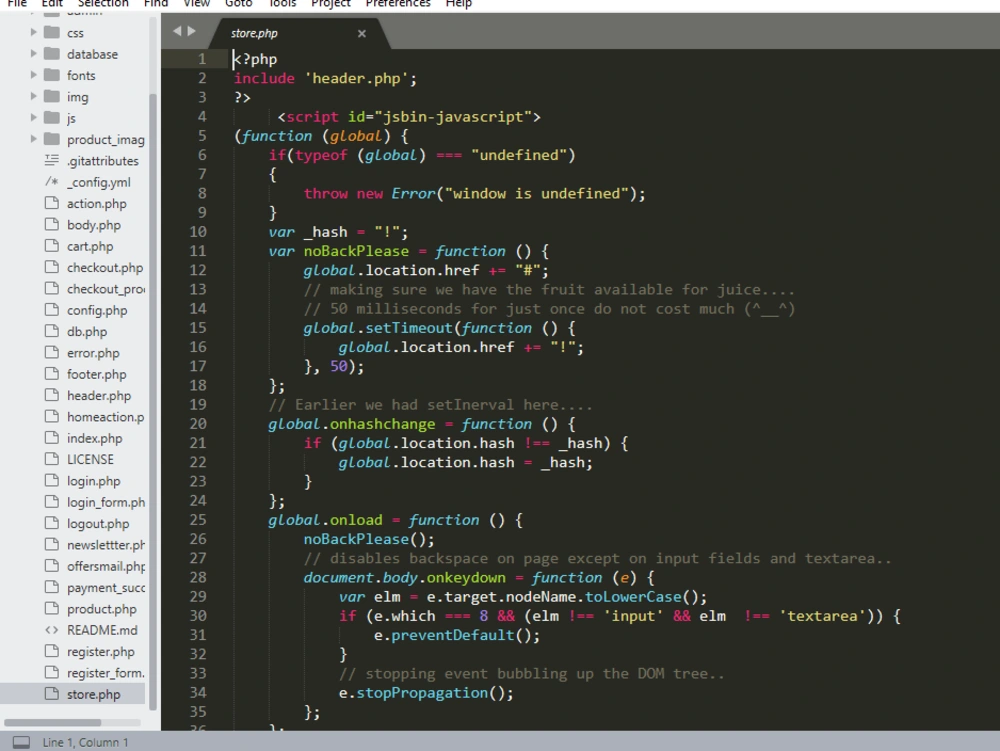Place cursor on the include 'header.php' line
This screenshot has height=751, width=1000.
[x=325, y=78]
